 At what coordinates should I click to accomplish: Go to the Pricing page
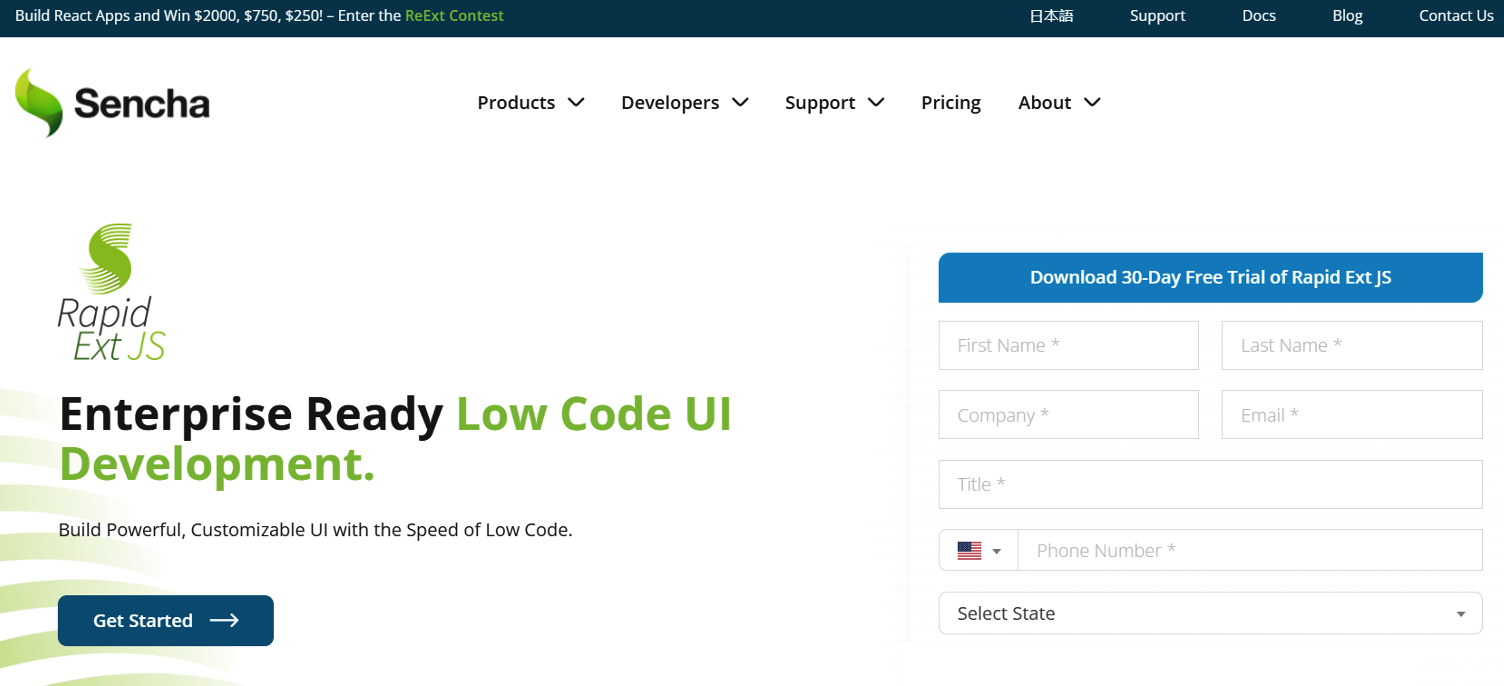(951, 102)
